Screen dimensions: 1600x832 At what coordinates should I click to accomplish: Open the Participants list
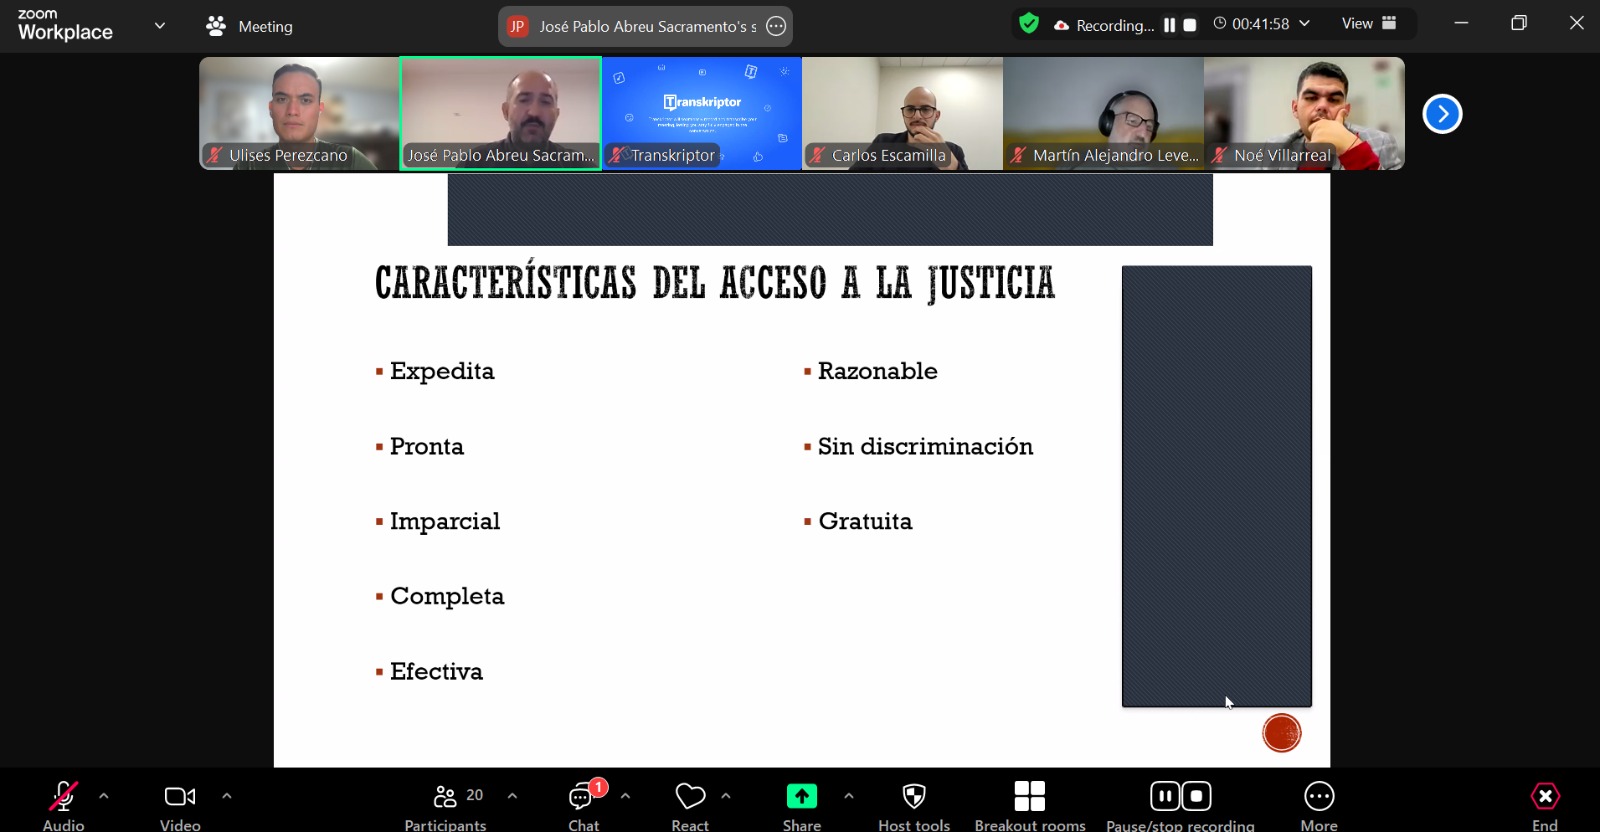click(446, 798)
